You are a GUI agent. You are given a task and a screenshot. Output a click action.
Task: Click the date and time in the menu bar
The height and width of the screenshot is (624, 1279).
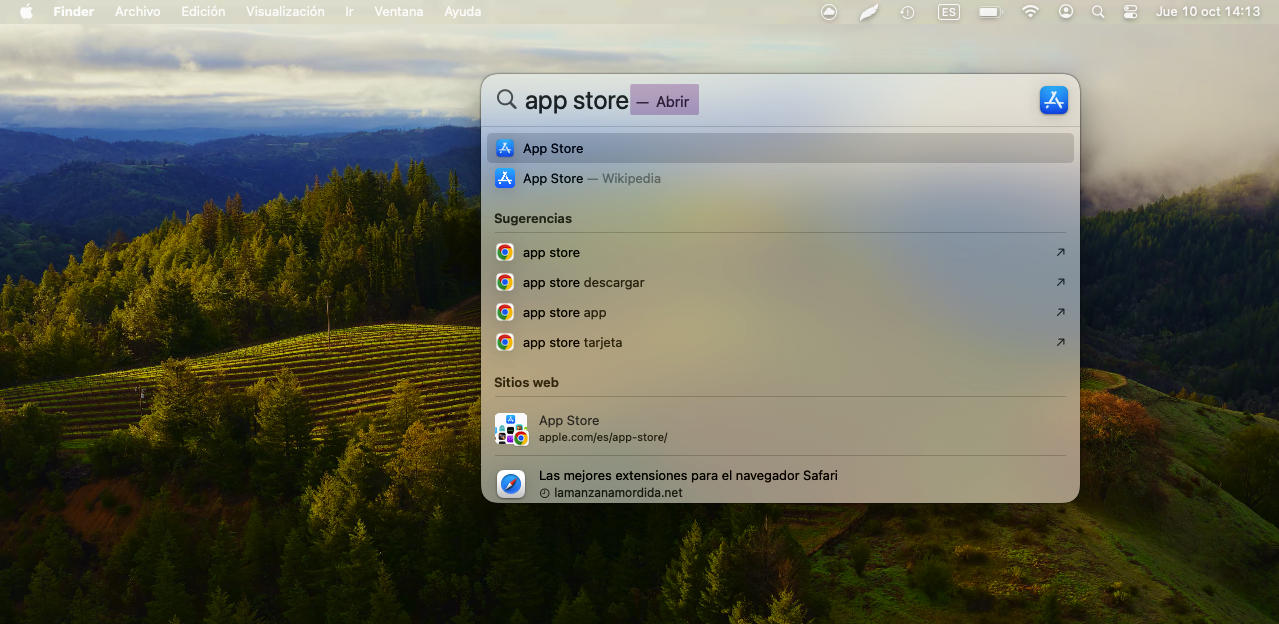click(x=1207, y=12)
